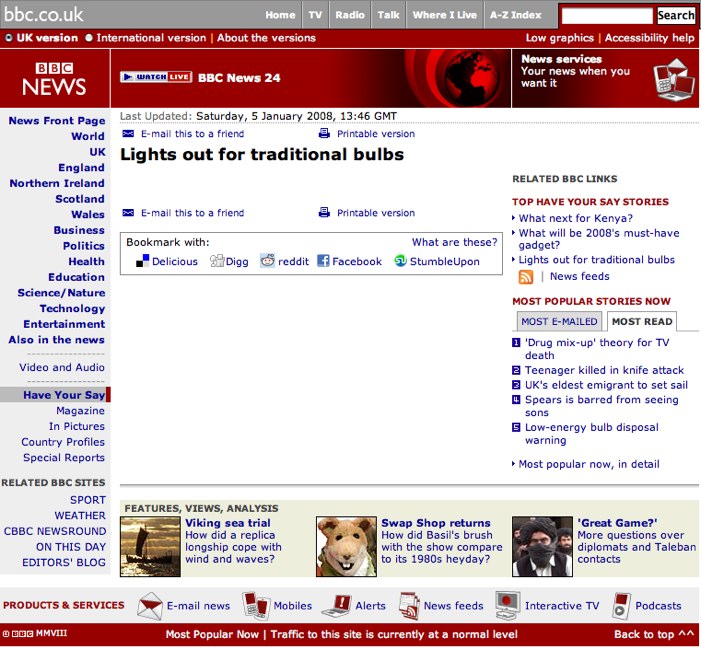This screenshot has width=701, height=650.
Task: Open Country Profiles in sidebar
Action: pyautogui.click(x=63, y=442)
